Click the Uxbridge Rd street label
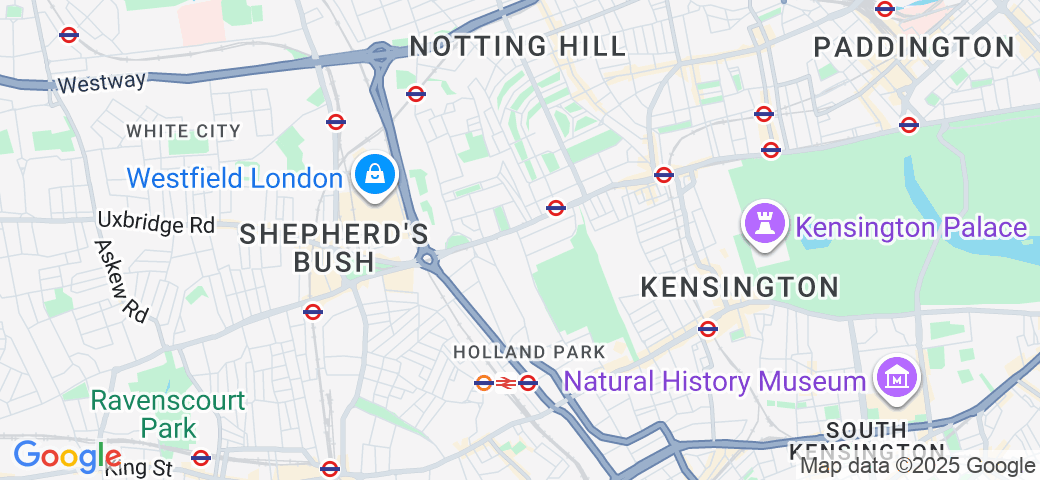 click(157, 223)
